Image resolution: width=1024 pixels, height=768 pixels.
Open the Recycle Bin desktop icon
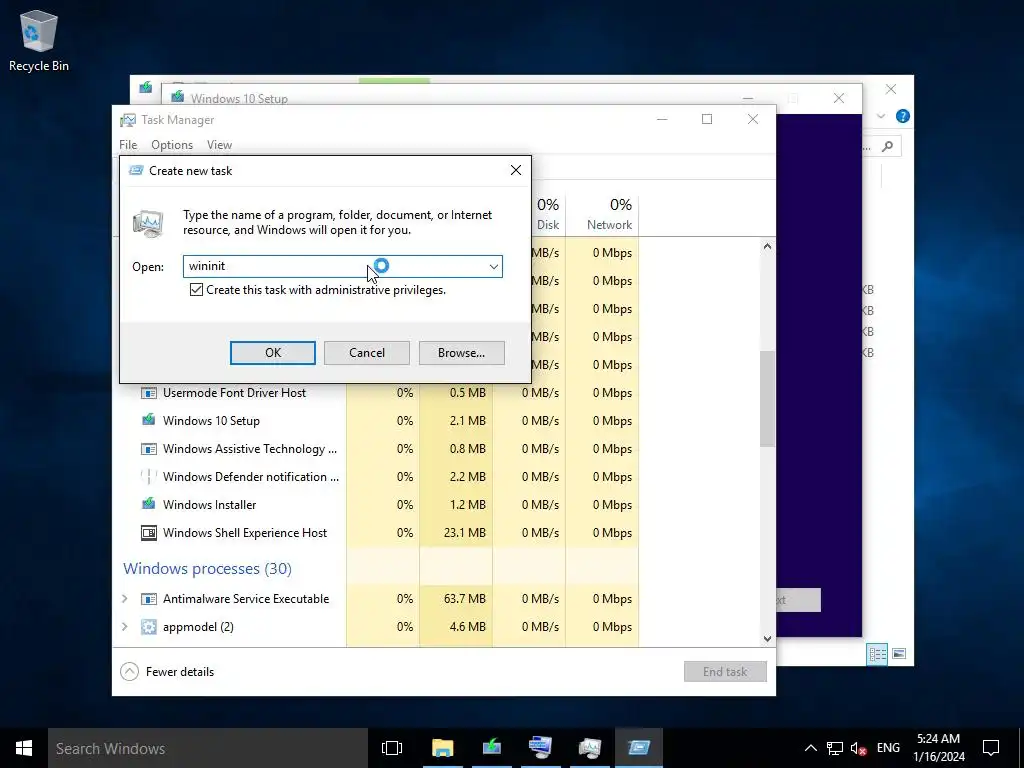(39, 40)
